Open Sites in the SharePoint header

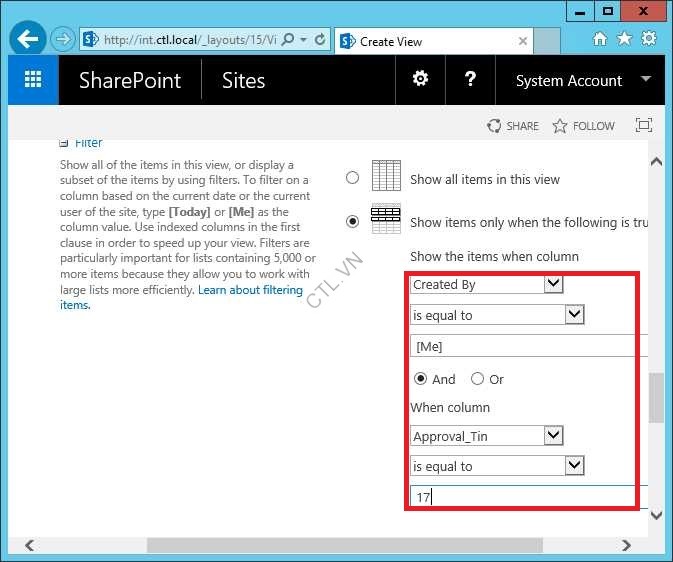click(x=243, y=81)
